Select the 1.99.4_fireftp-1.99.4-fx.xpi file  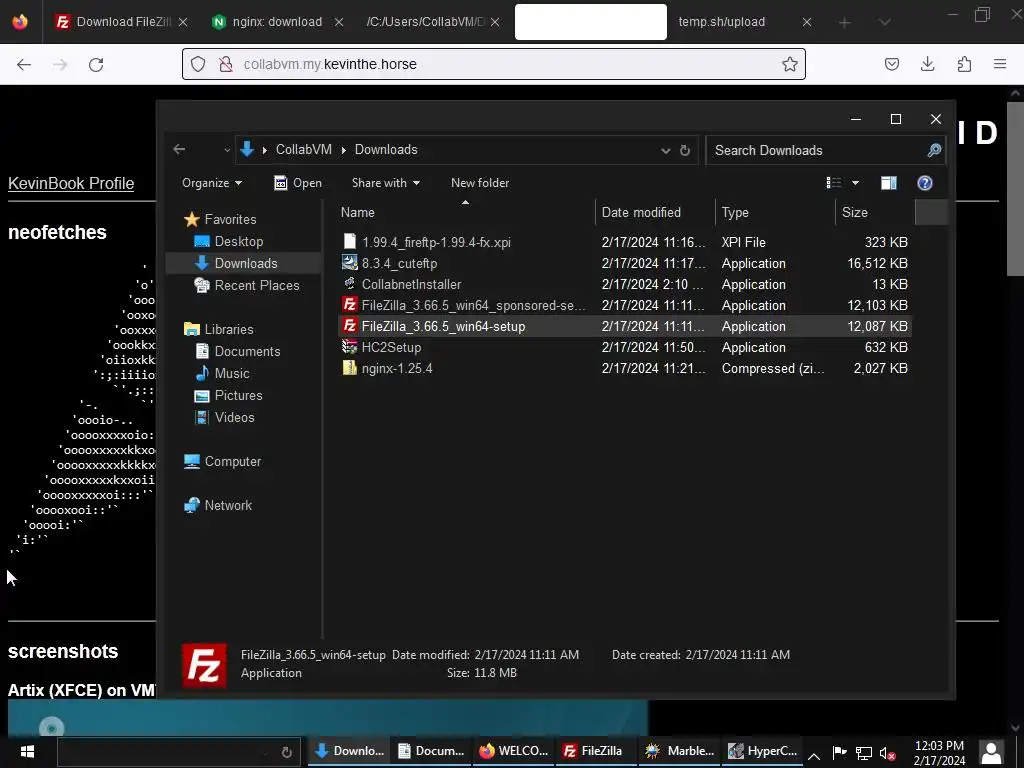(x=624, y=242)
